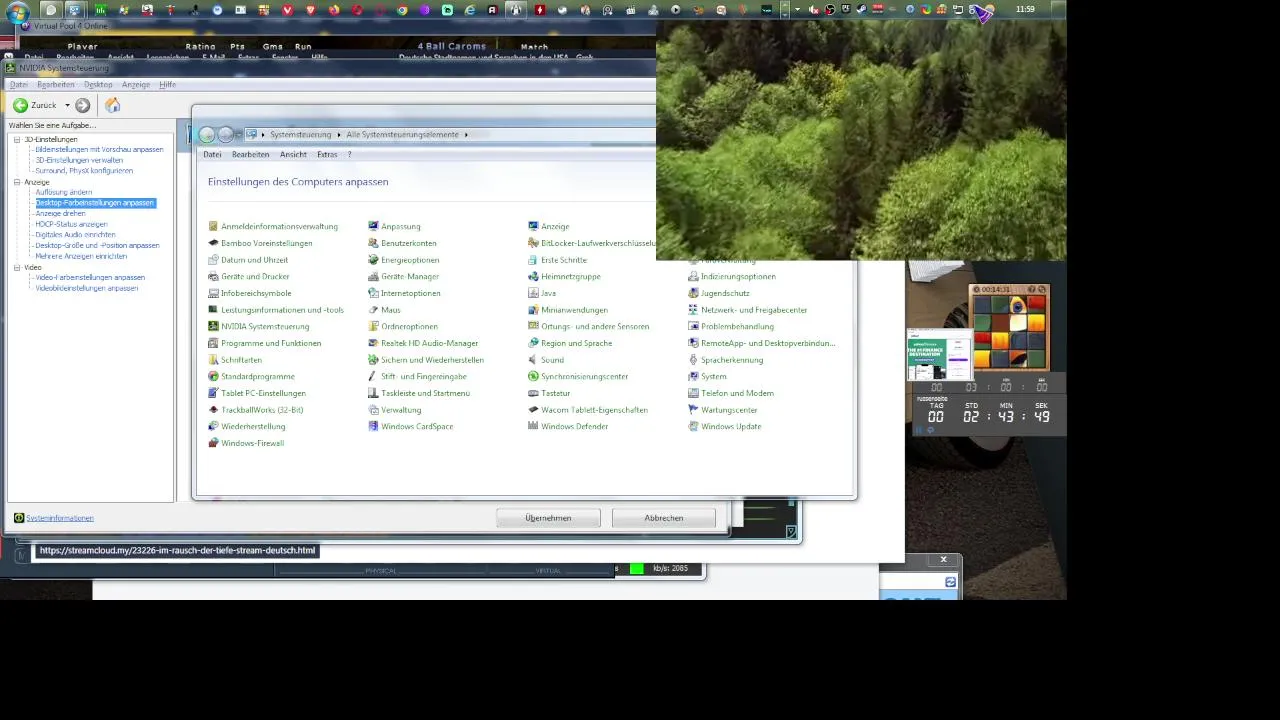Click the Jugendschutz icon
1280x720 pixels.
(x=693, y=293)
